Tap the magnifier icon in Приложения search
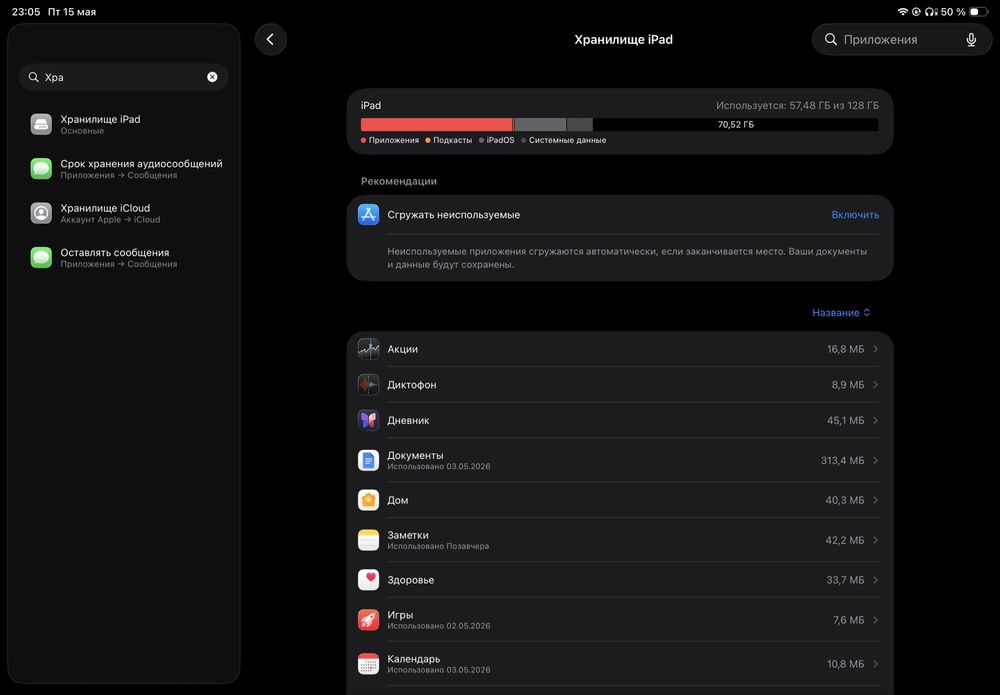The width and height of the screenshot is (1000, 695). click(x=830, y=40)
